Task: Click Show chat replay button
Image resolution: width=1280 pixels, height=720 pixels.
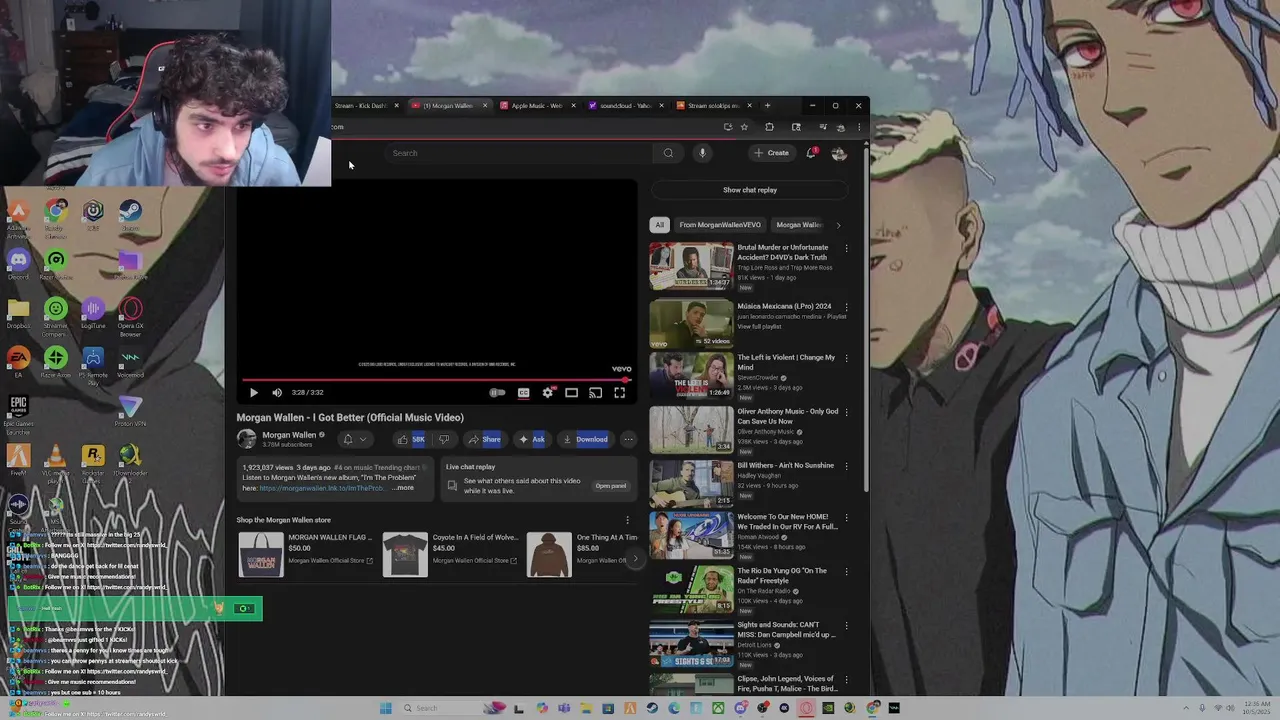Action: coord(750,190)
